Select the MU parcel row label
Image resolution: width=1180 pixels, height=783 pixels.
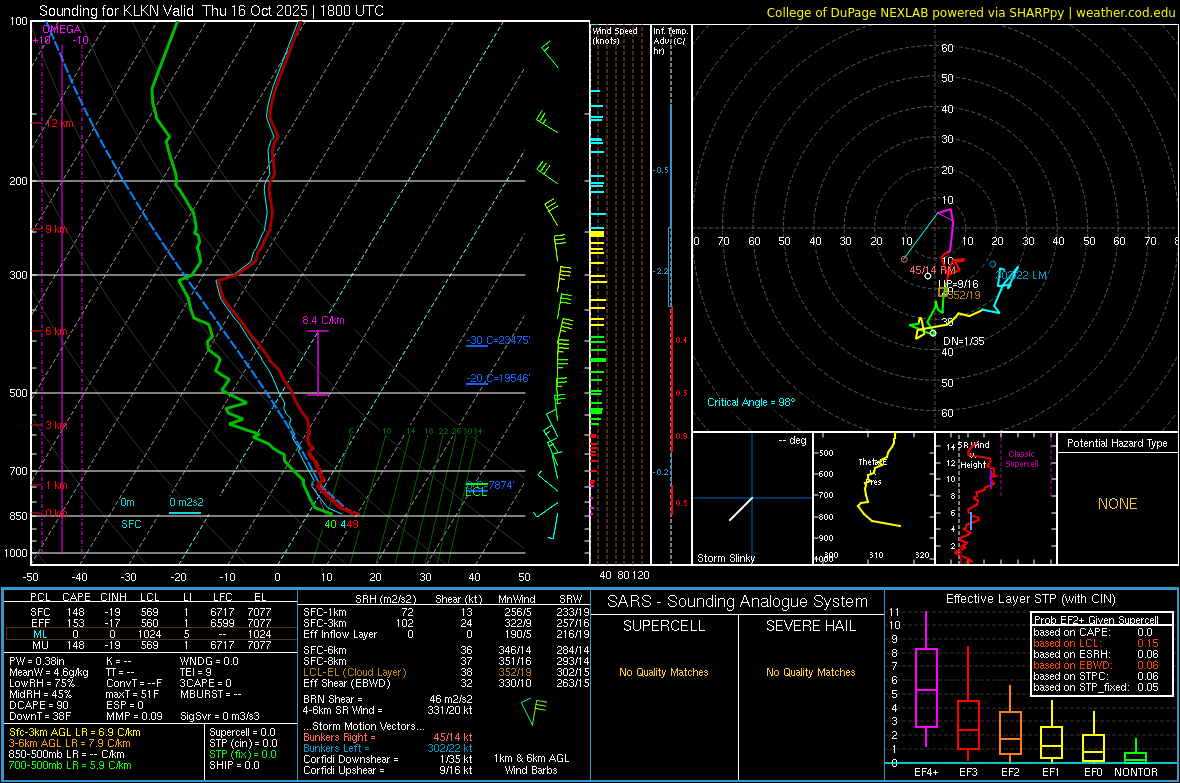click(40, 644)
